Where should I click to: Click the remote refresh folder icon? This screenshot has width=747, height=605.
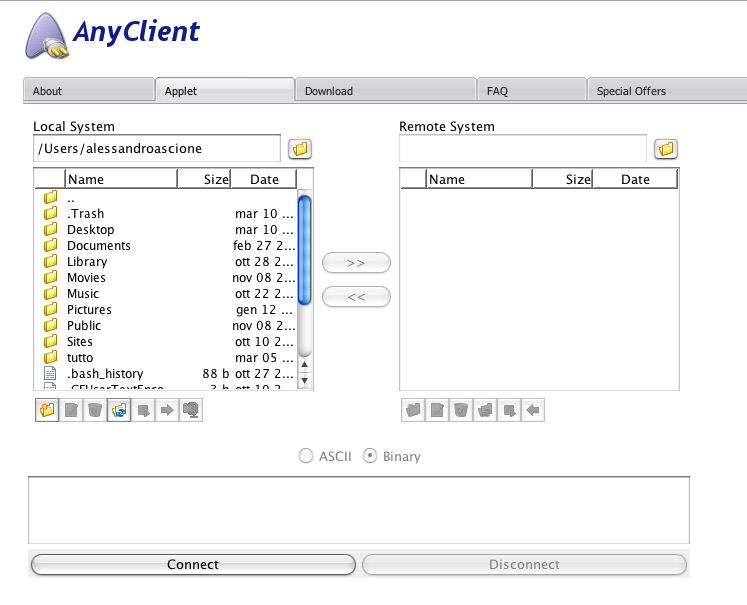tap(485, 410)
